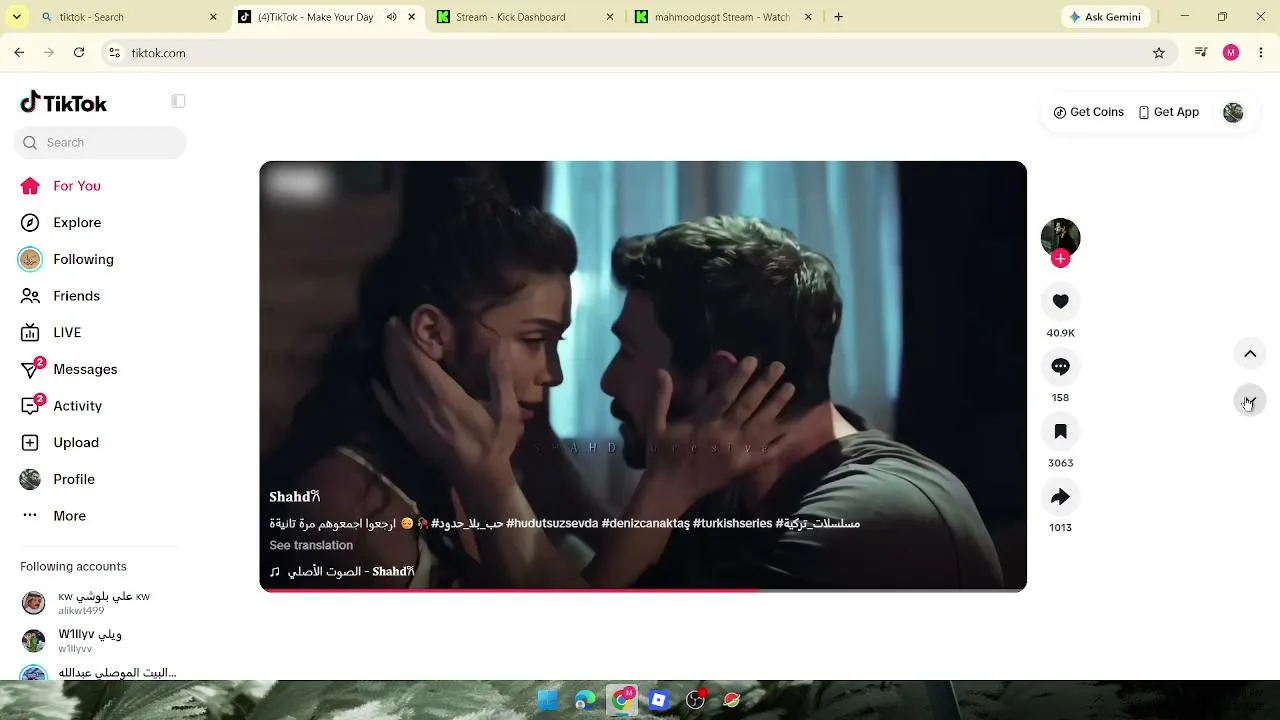Go forward in the browser

(48, 53)
